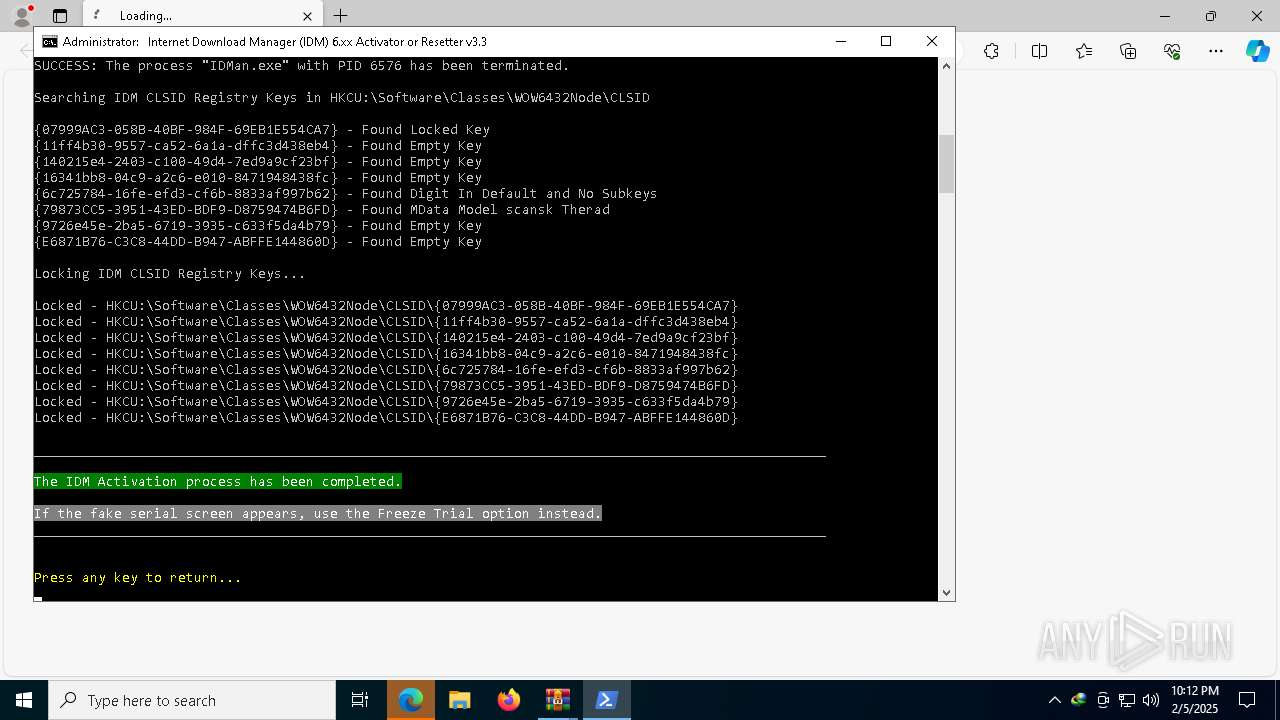
Task: Toggle Edge split screen icon
Action: tap(1039, 51)
